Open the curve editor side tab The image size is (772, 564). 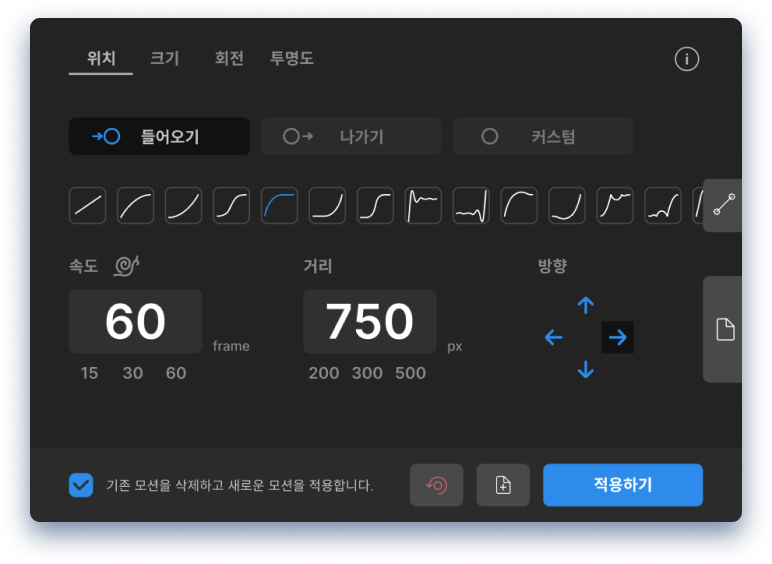coord(723,205)
